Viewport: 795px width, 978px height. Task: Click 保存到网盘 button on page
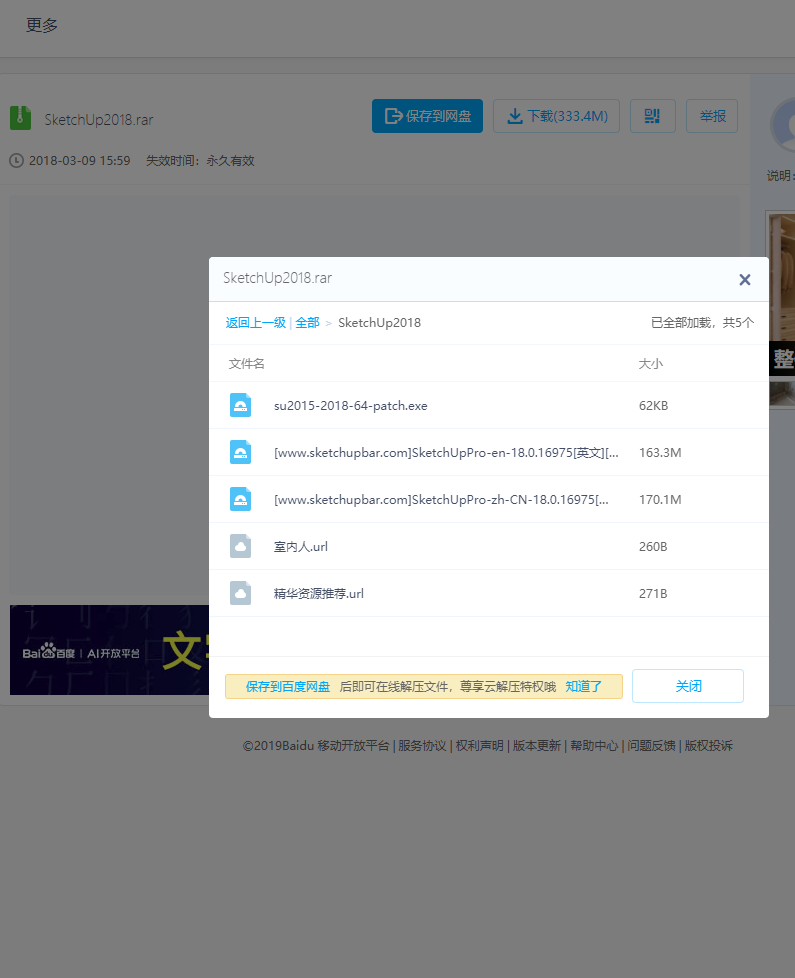click(427, 116)
